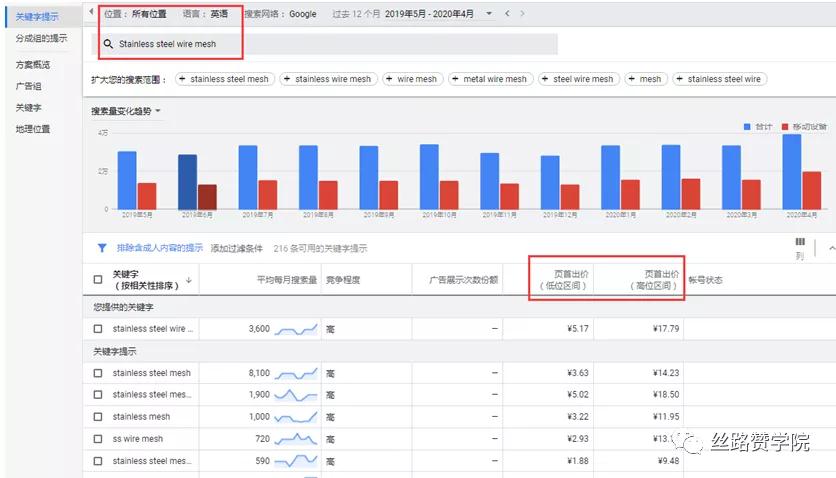Open the date range dropdown arrow
836x478 pixels.
(489, 13)
